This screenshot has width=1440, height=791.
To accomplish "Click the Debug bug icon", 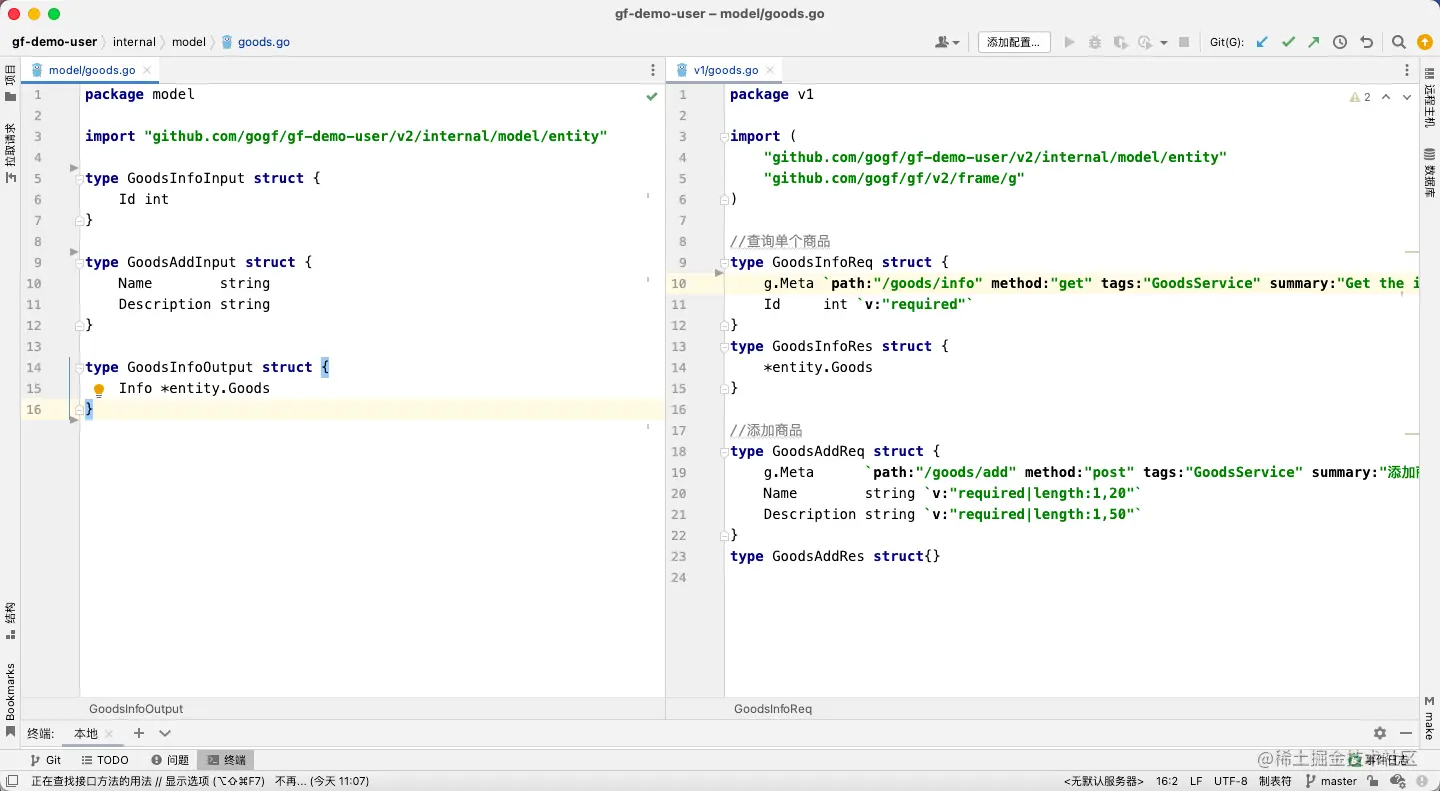I will tap(1095, 42).
